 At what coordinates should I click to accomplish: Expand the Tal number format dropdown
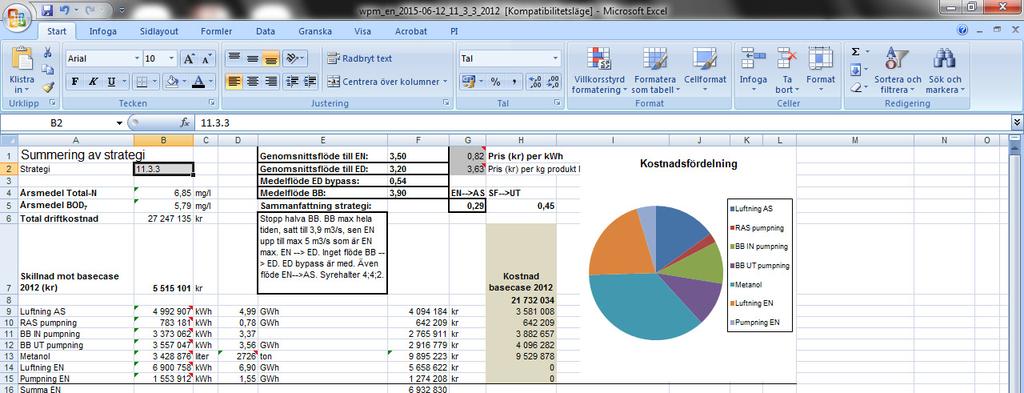click(x=556, y=58)
